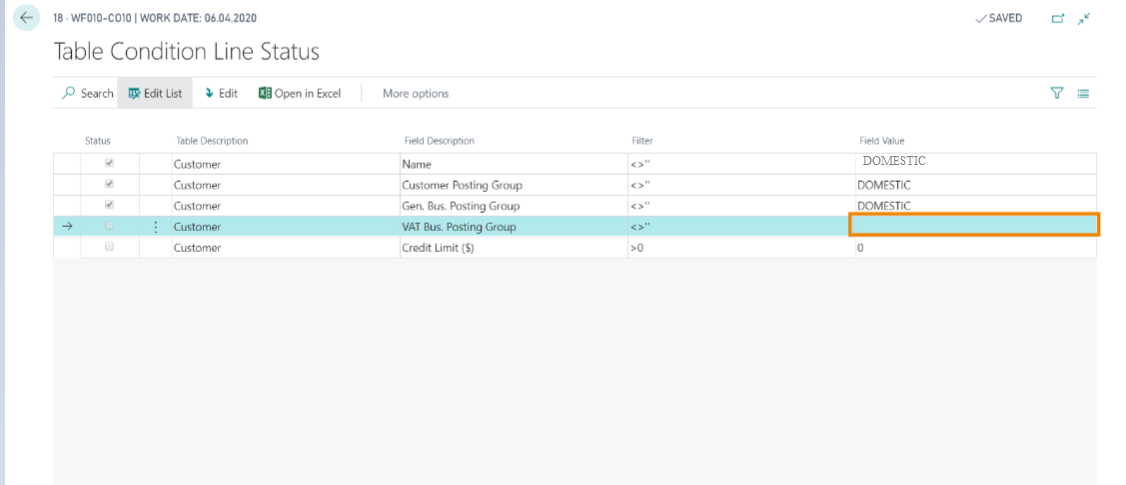
Task: Open the filter pane funnel icon
Action: pyautogui.click(x=1056, y=93)
